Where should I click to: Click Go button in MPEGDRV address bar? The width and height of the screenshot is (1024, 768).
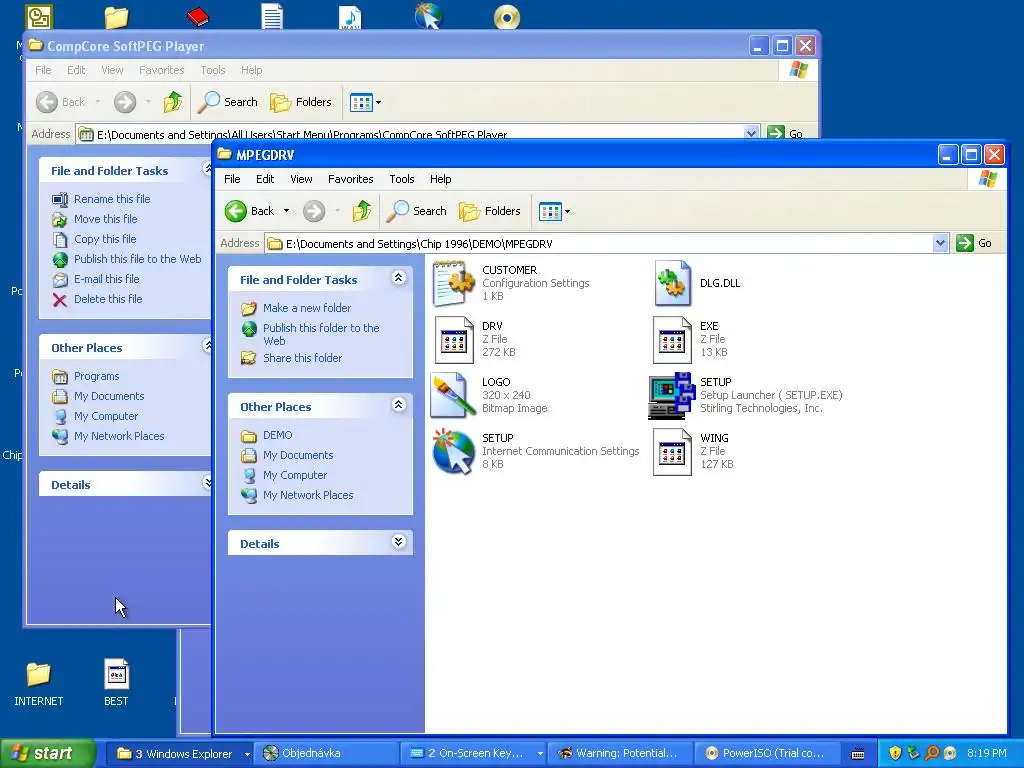974,244
